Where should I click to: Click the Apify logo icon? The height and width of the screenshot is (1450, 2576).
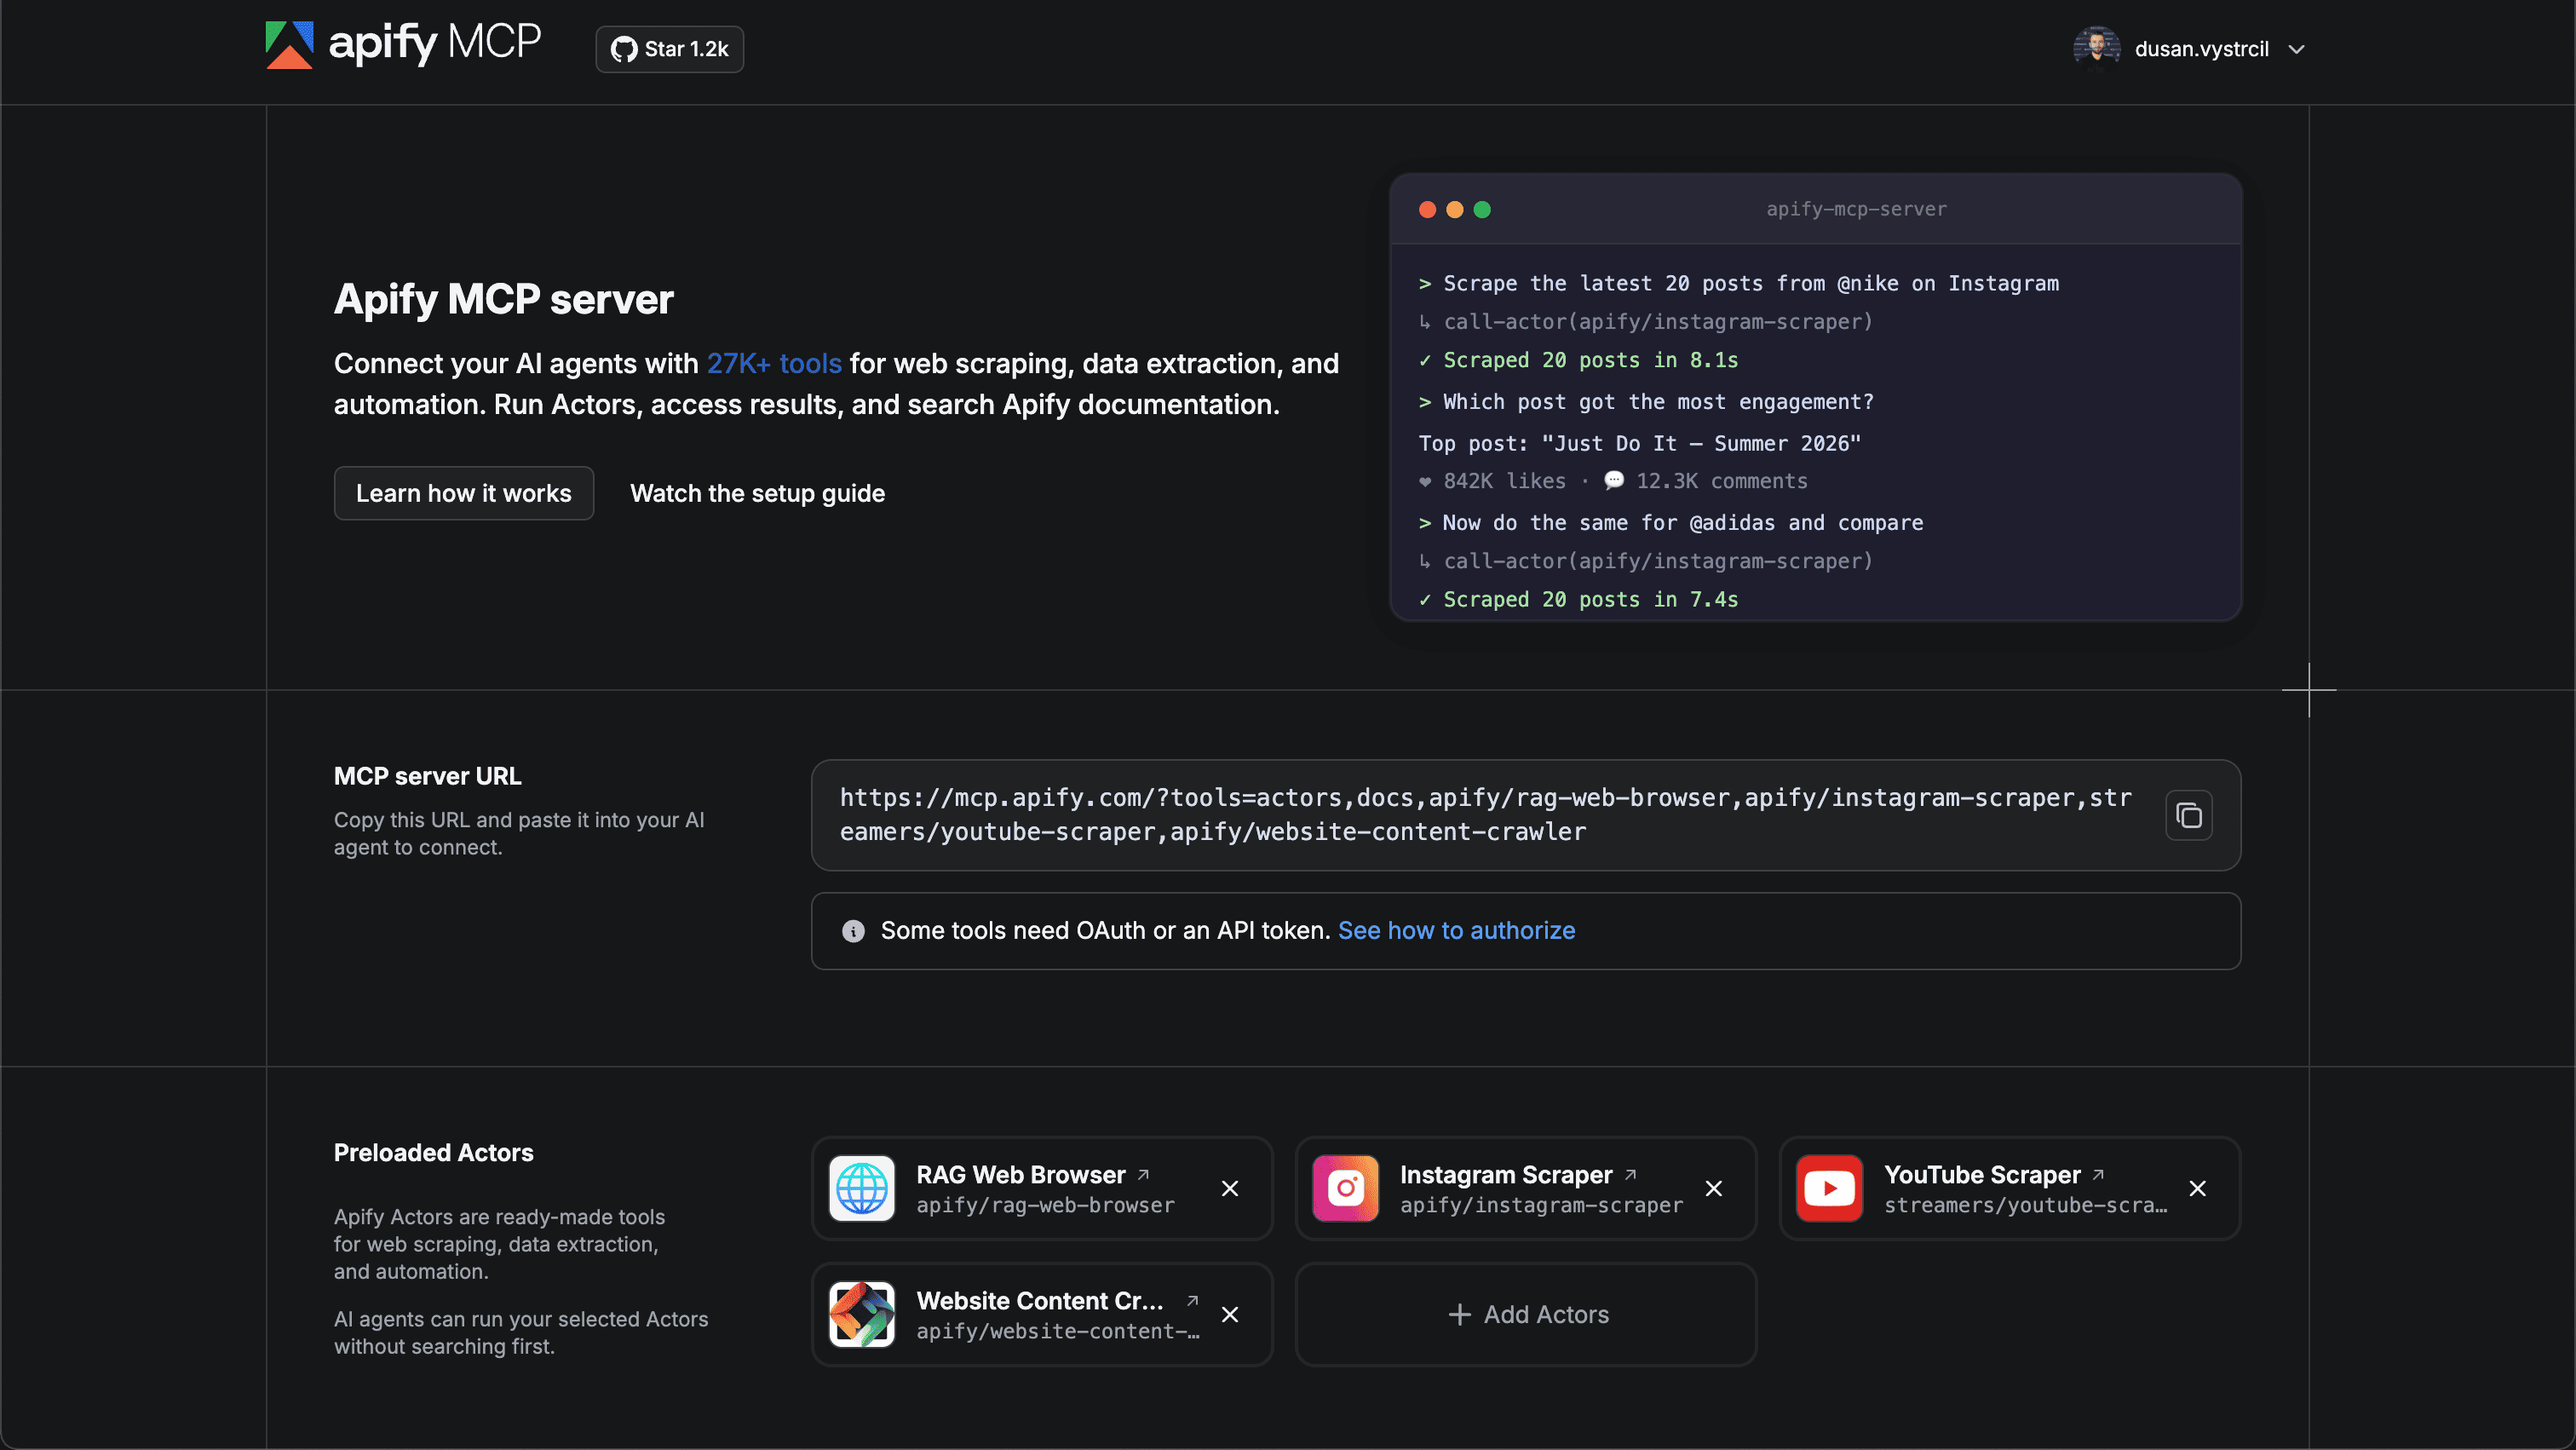[289, 45]
